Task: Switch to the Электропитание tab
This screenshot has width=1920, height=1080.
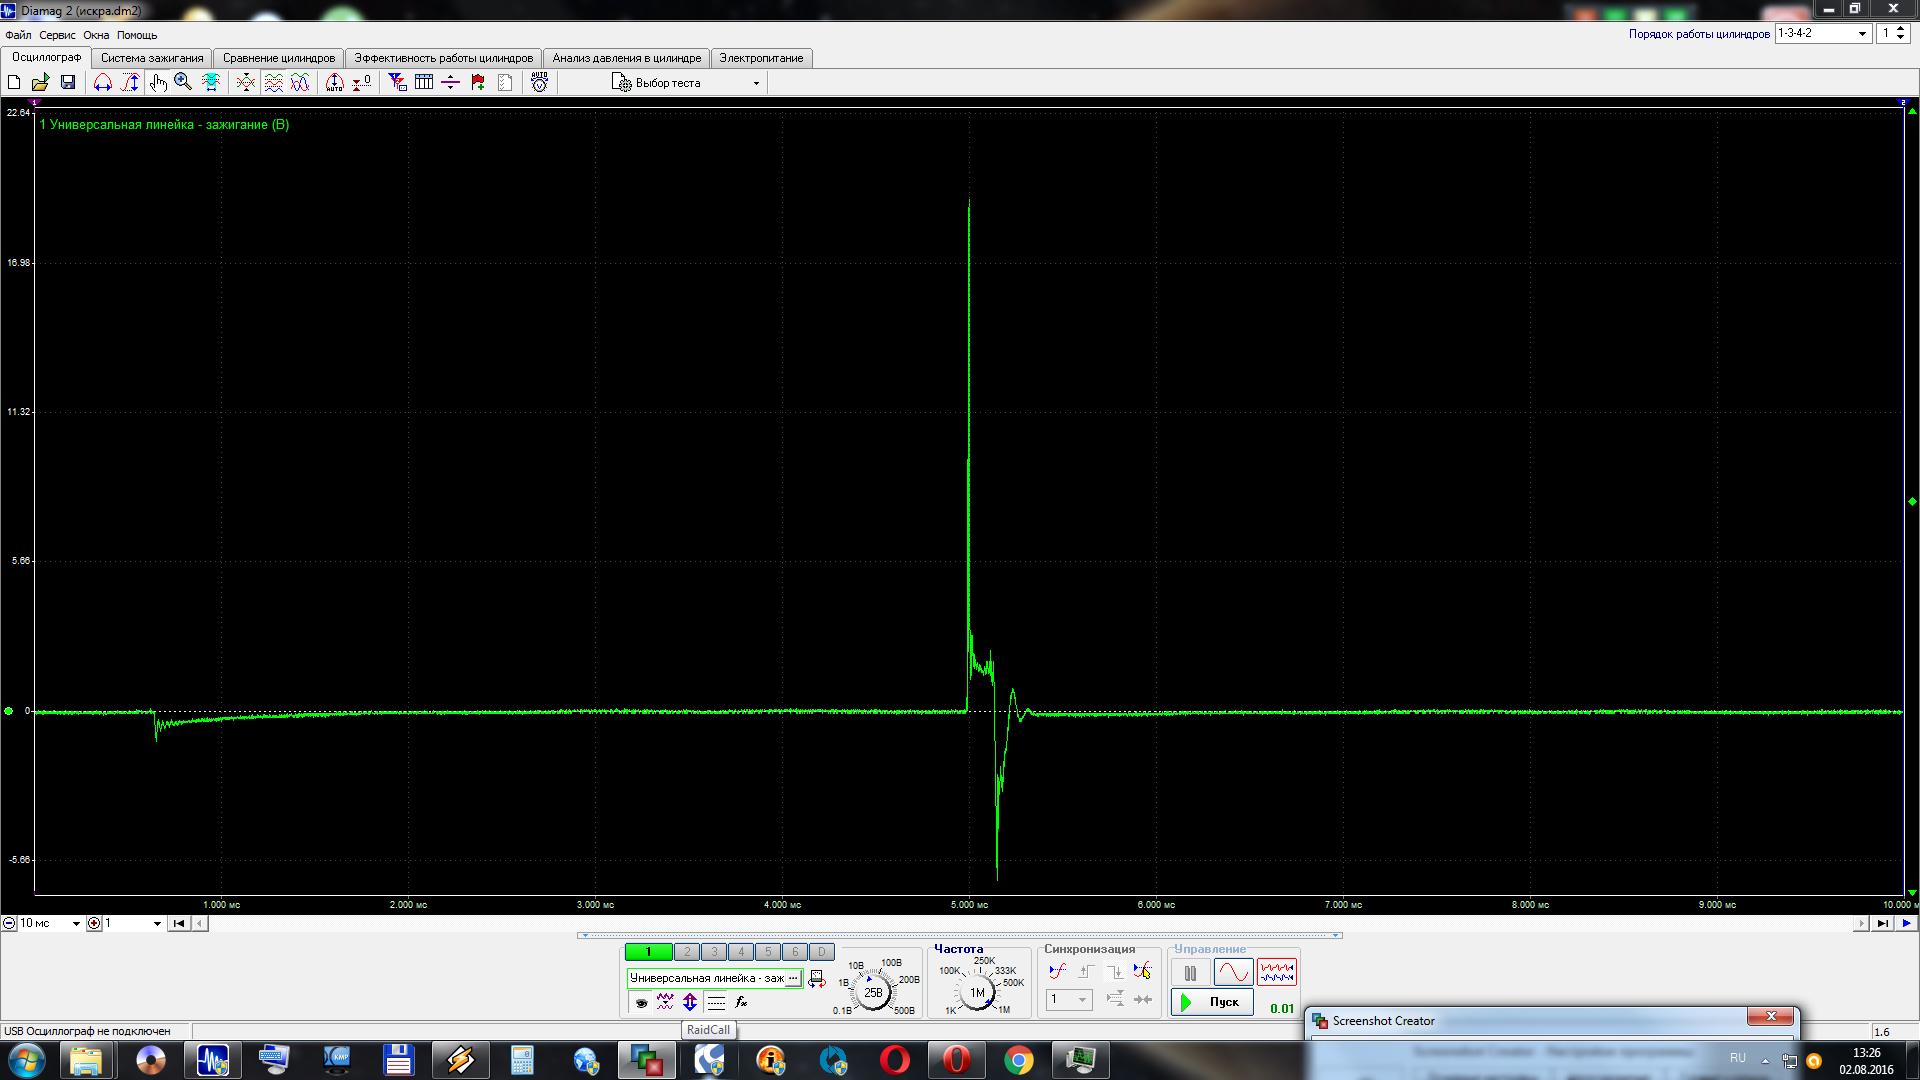Action: click(x=762, y=58)
